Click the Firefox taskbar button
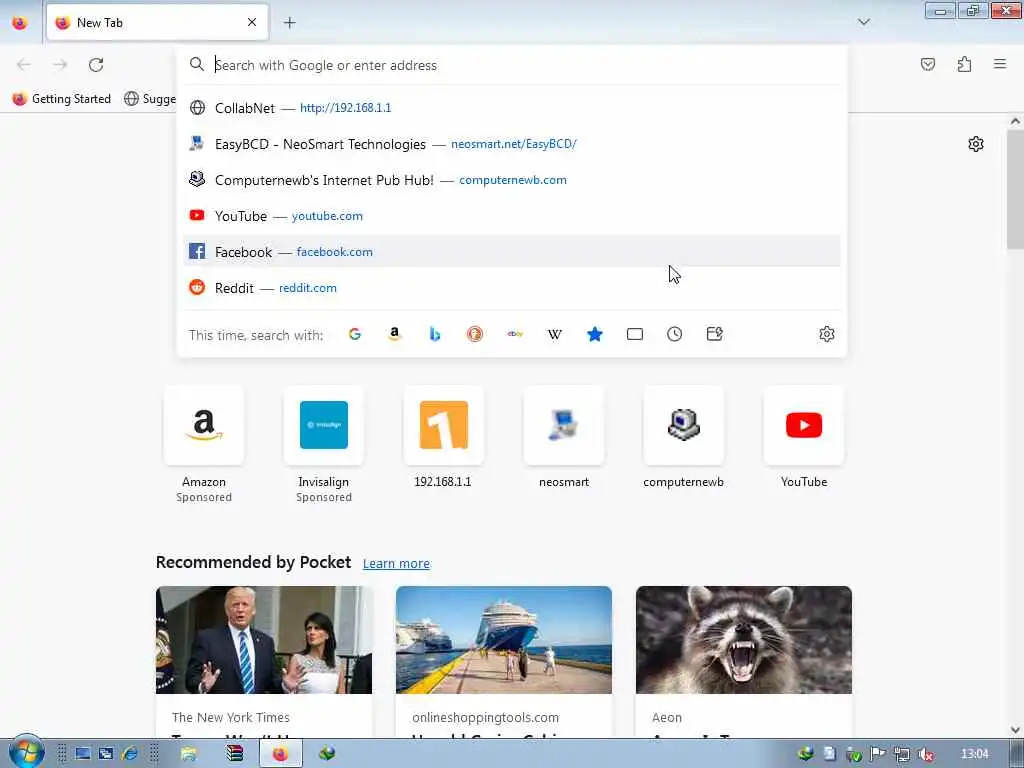This screenshot has height=768, width=1024. coord(281,754)
